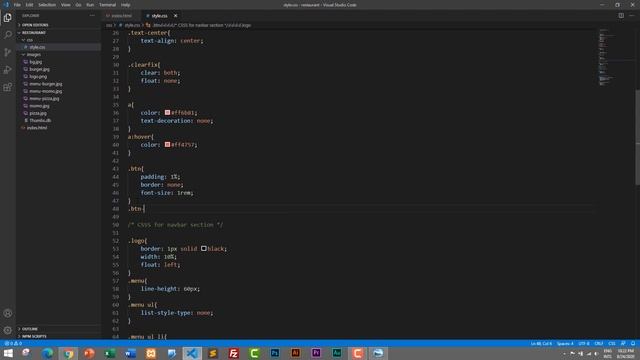Open the Run and Debug view
Viewport: 640px width, 360px height.
[8, 70]
